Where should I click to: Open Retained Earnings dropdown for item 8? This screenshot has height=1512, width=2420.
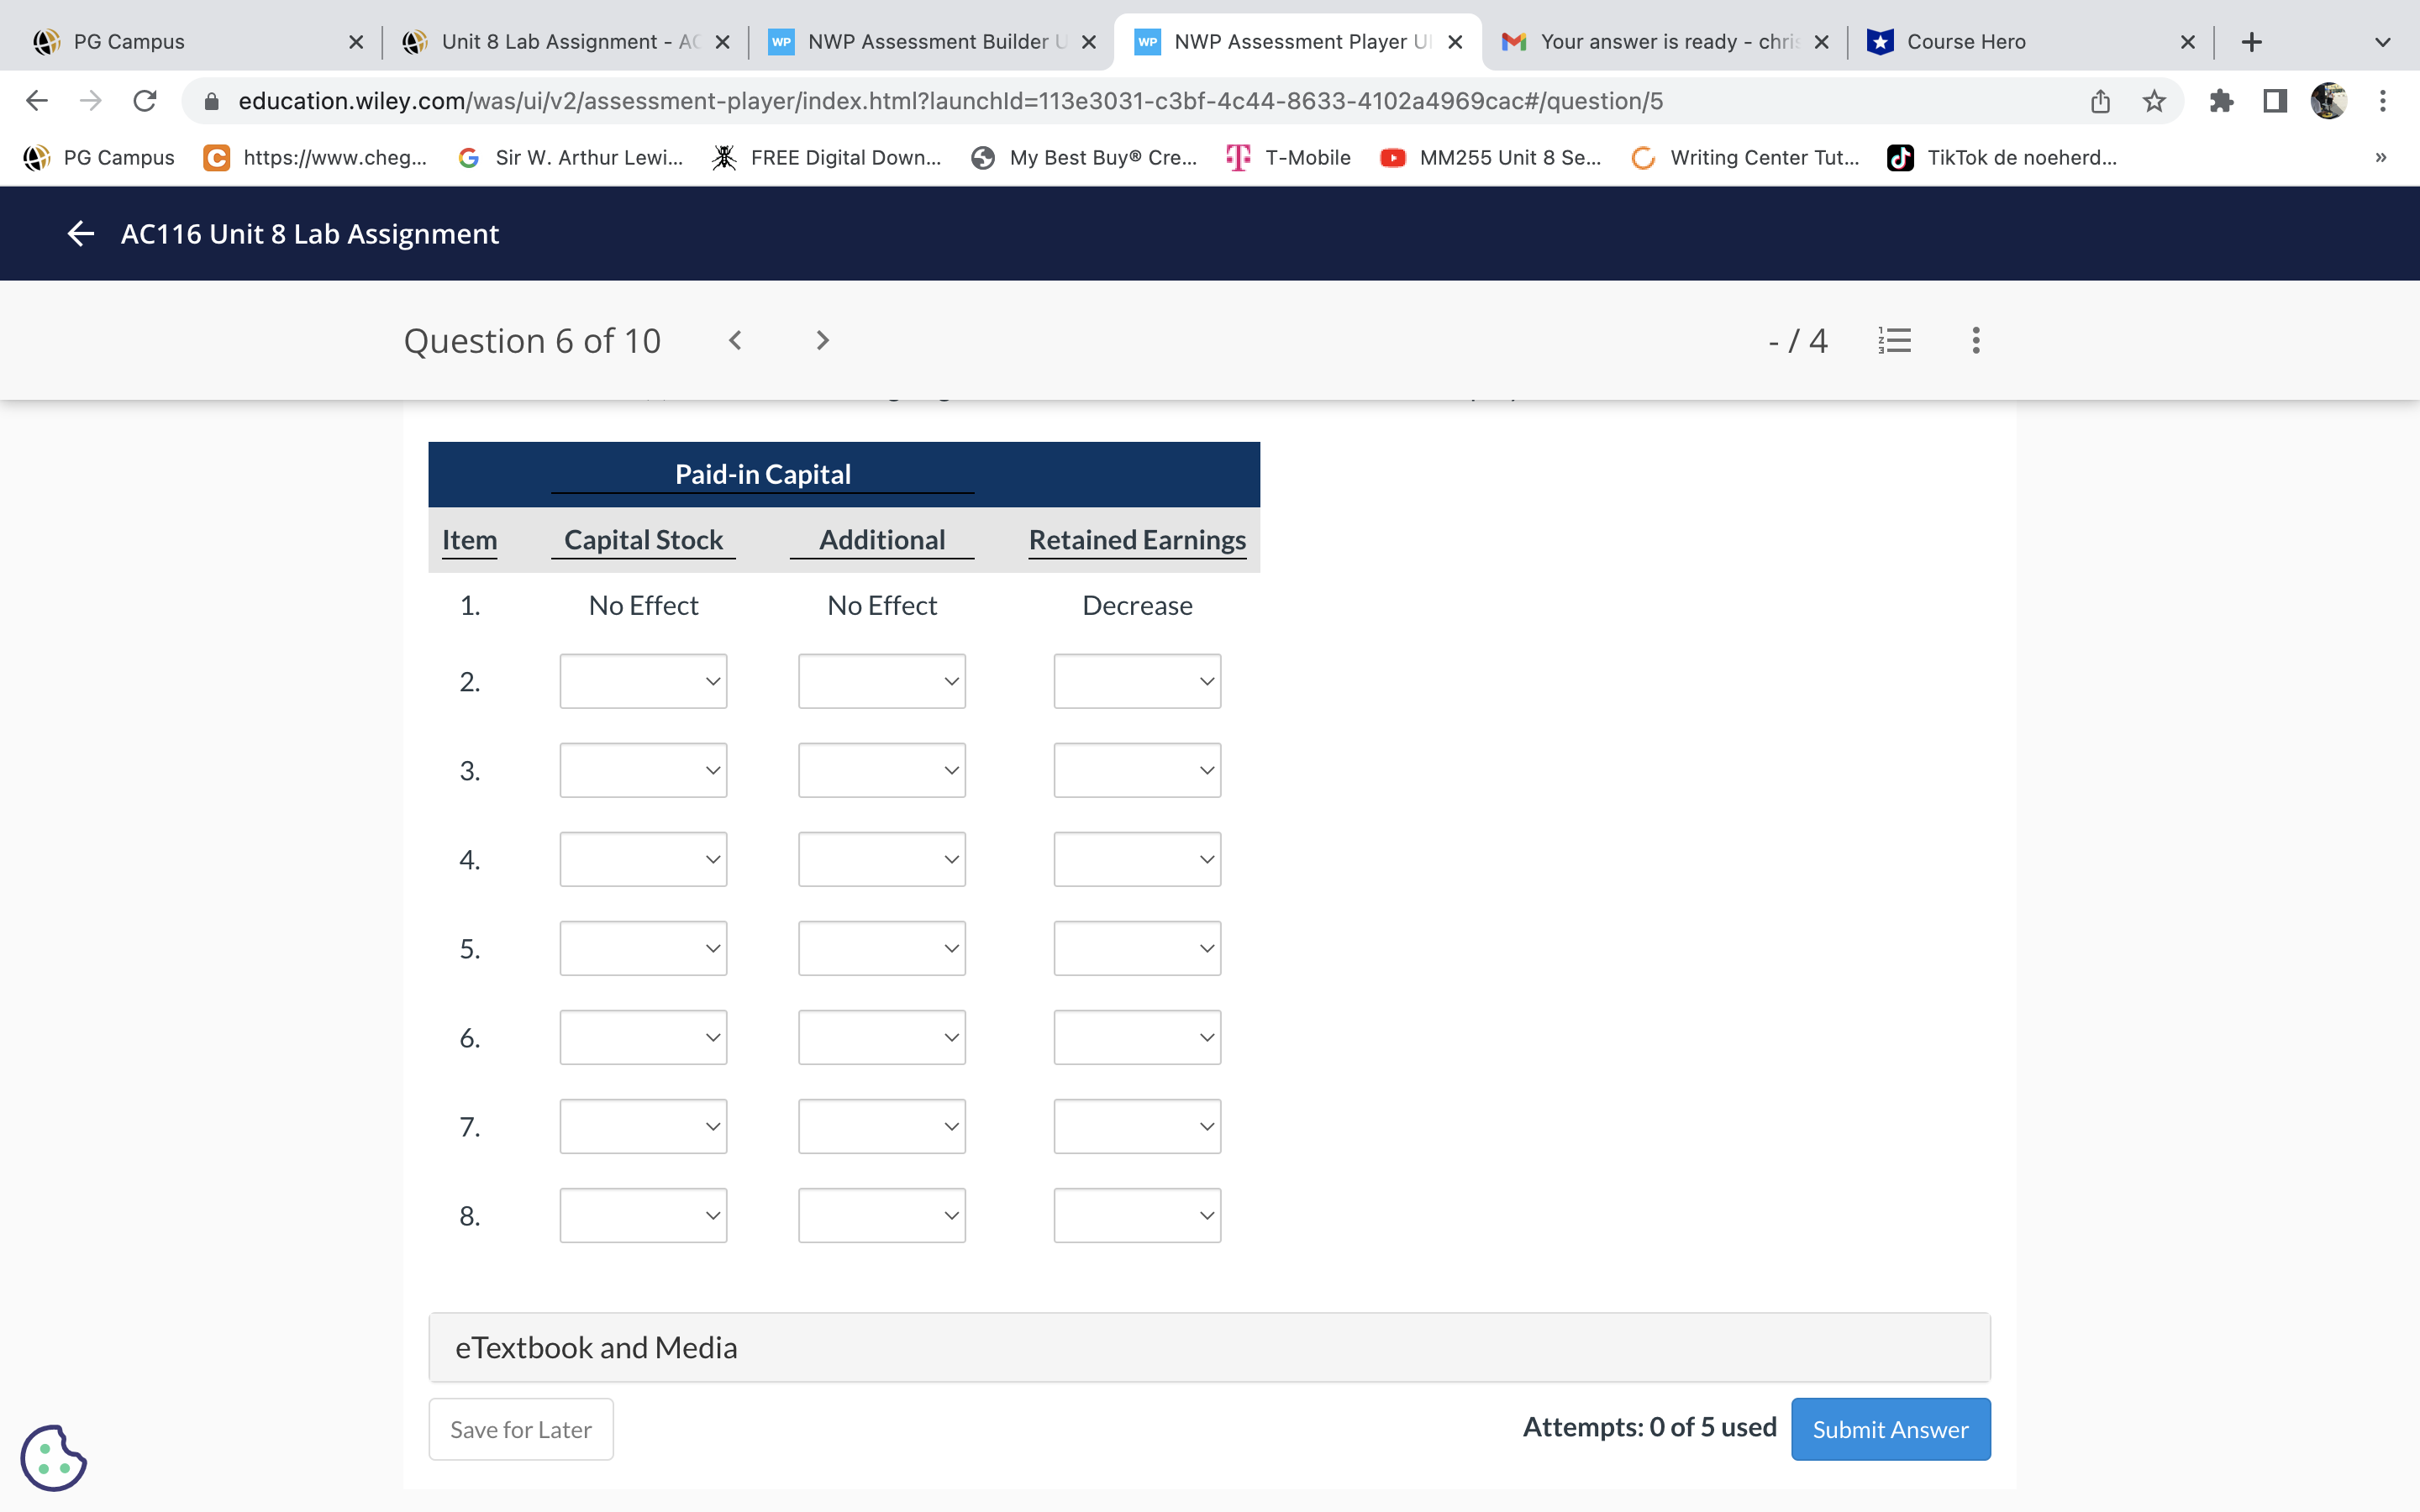[x=1137, y=1215]
